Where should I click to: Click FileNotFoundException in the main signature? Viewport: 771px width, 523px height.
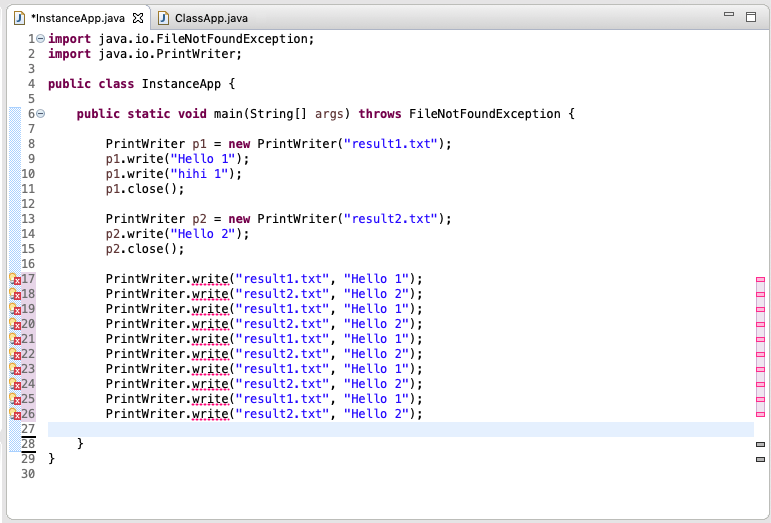click(484, 114)
